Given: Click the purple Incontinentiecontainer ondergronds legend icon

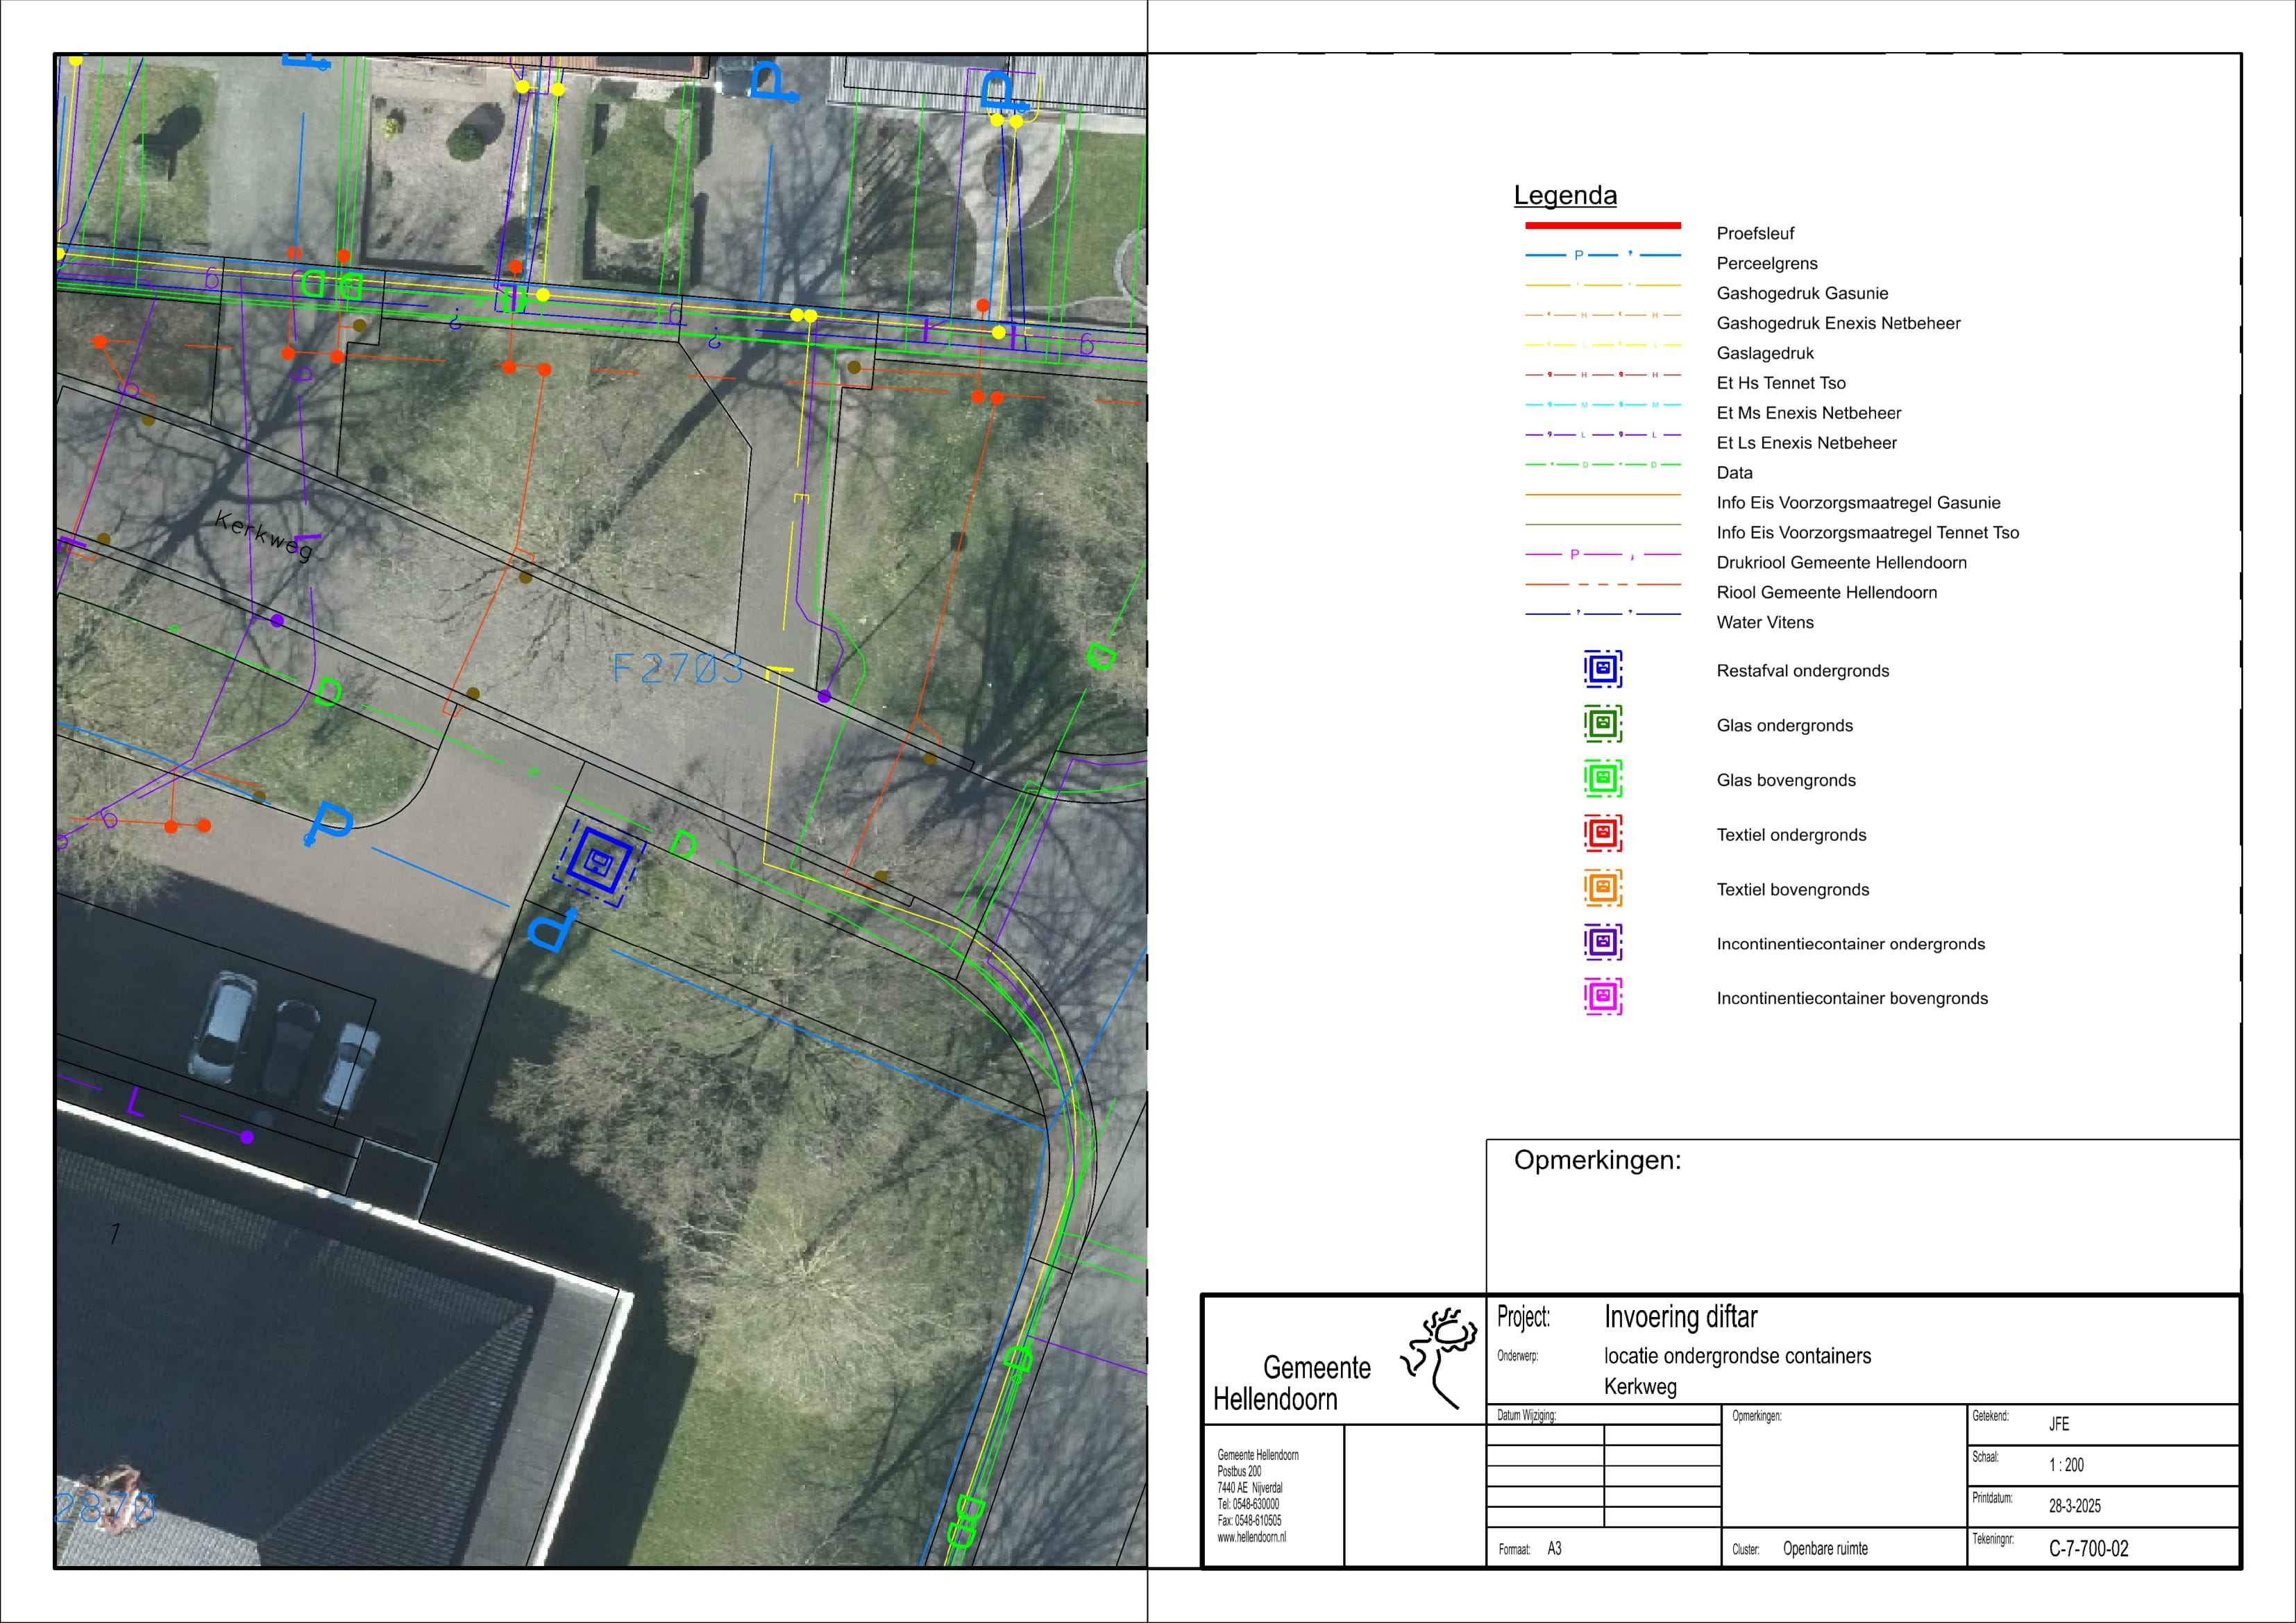Looking at the screenshot, I should (x=1602, y=942).
